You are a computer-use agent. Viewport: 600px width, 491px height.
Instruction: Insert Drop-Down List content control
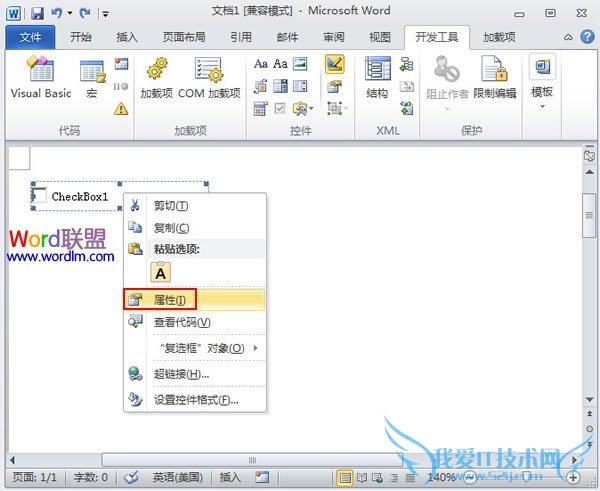300,86
